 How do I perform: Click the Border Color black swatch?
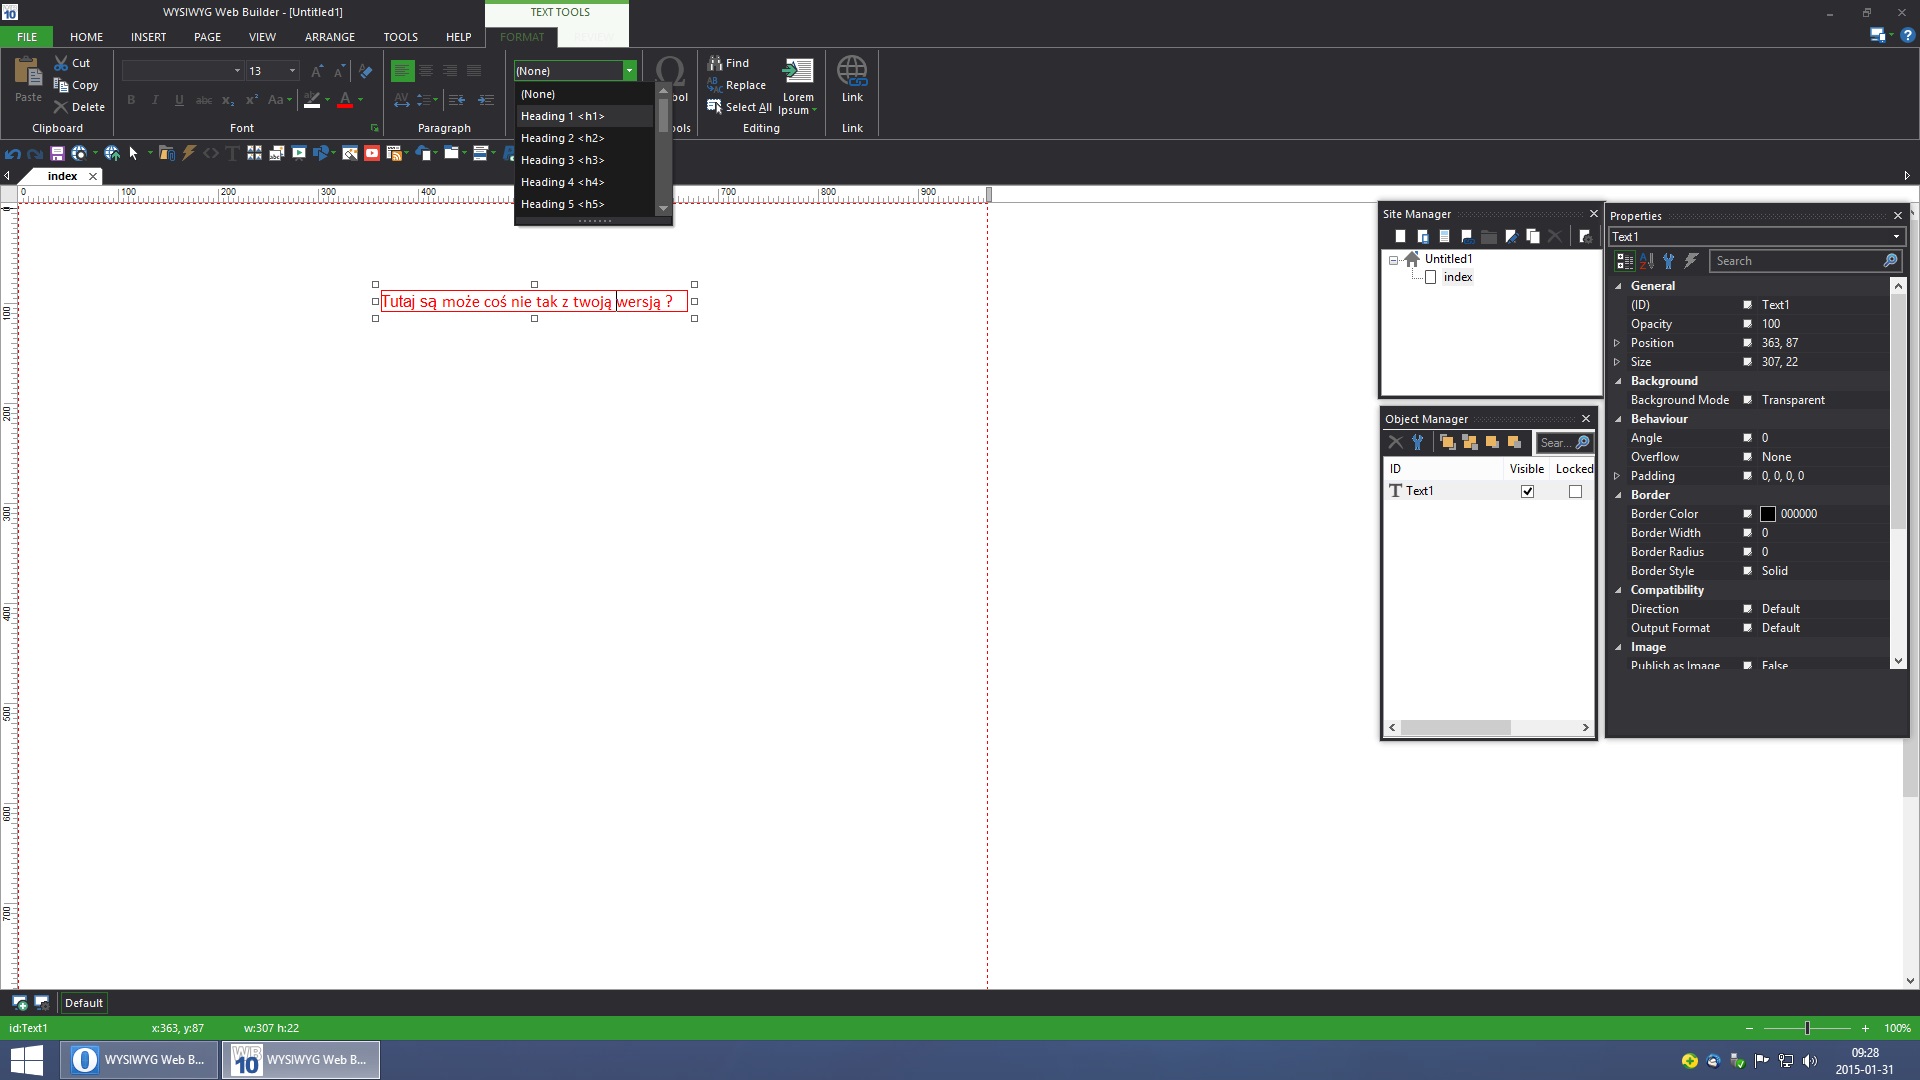click(x=1768, y=514)
